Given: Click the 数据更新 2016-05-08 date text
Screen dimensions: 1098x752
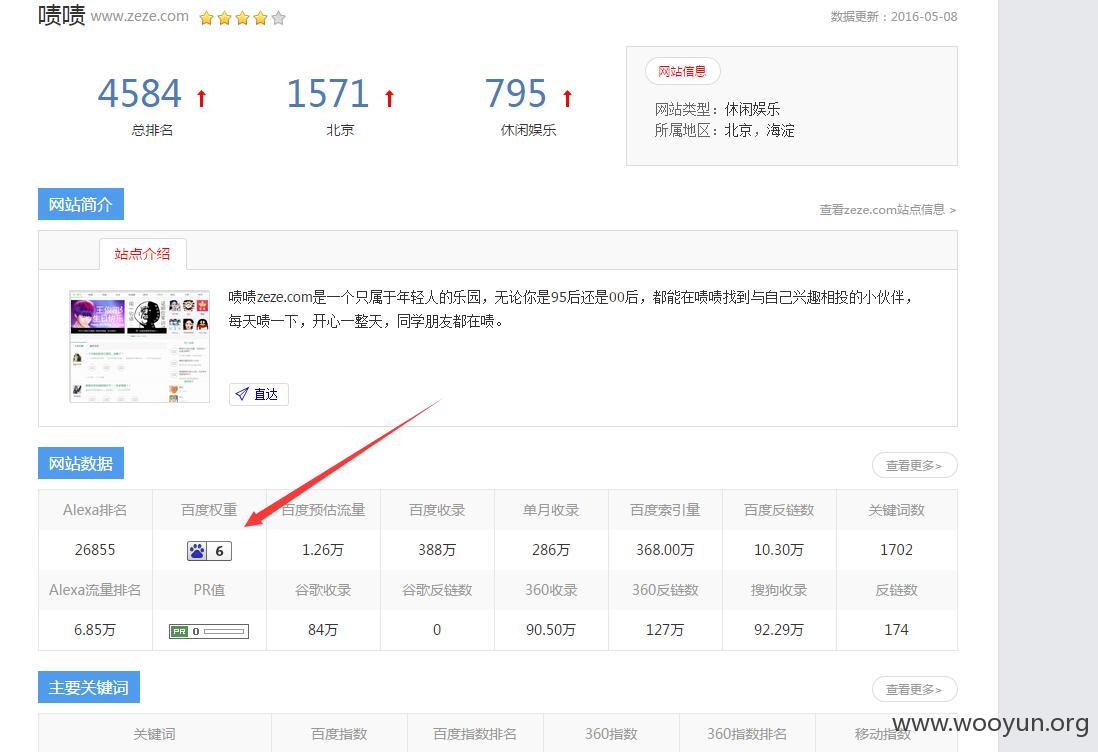Looking at the screenshot, I should (x=894, y=17).
